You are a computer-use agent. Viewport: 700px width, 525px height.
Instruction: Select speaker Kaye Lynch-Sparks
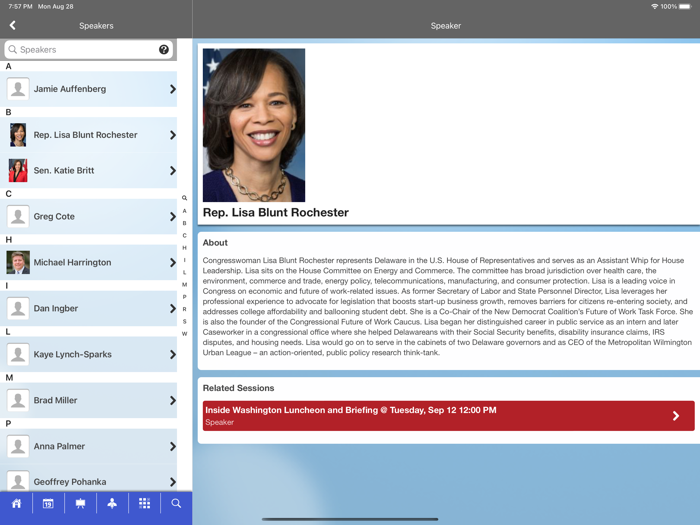pos(88,354)
